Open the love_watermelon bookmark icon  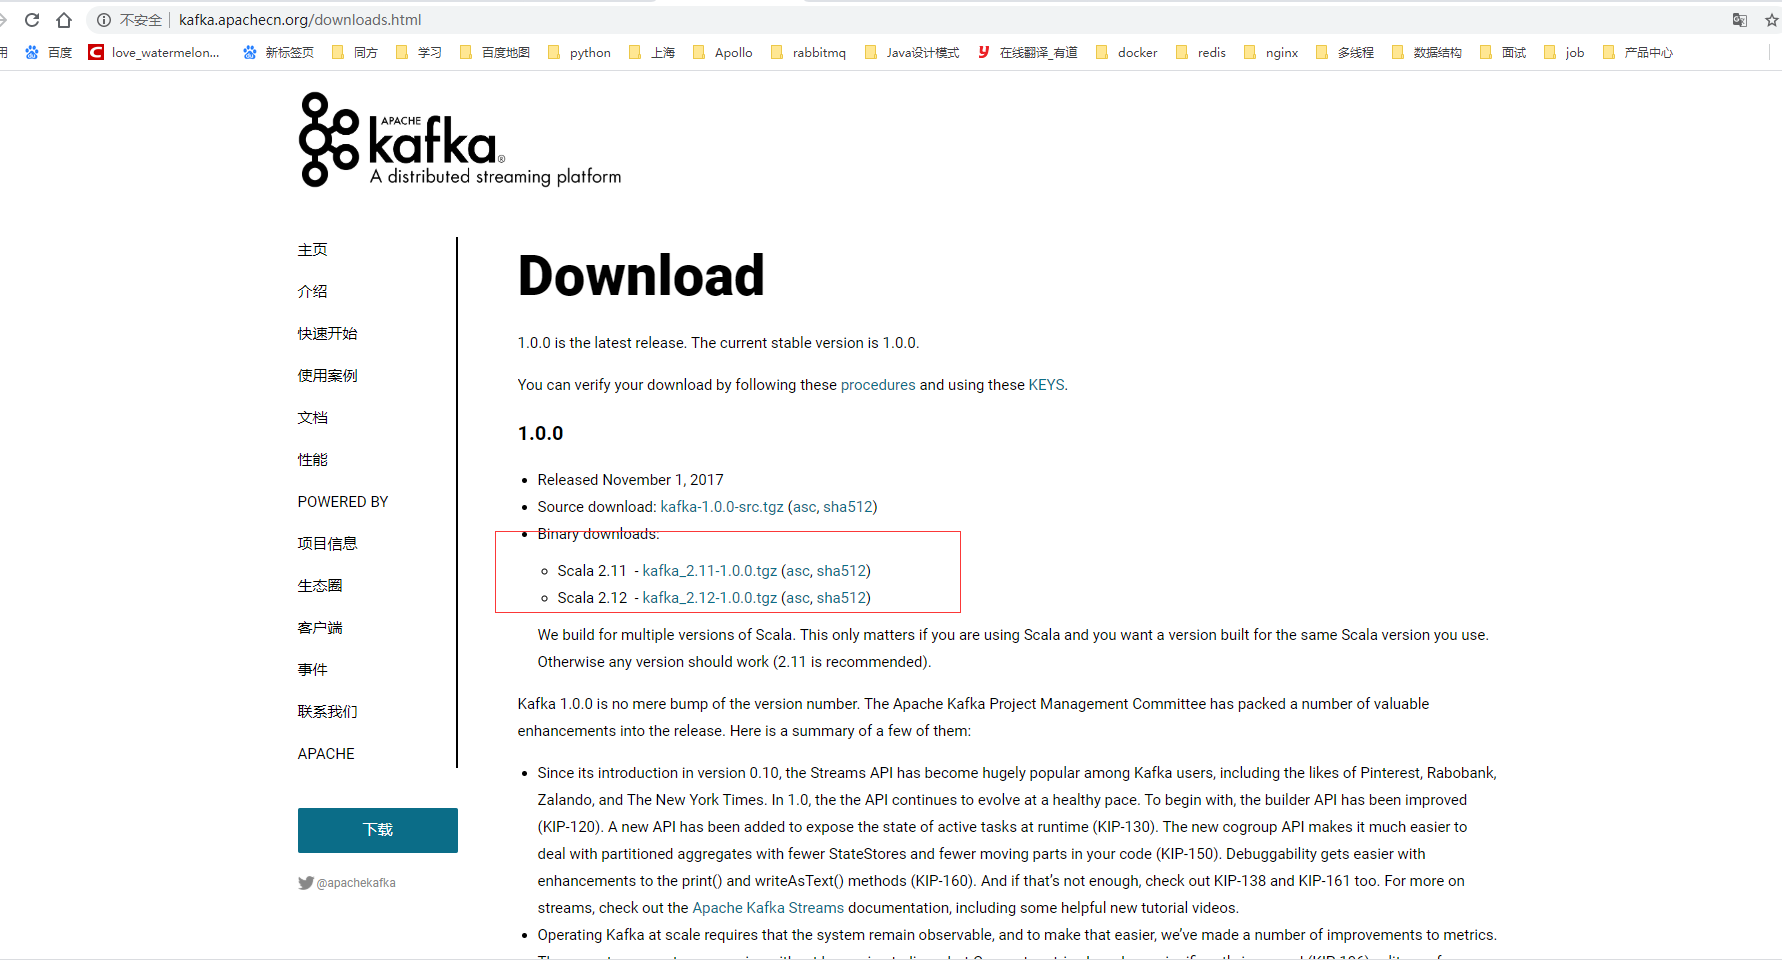click(95, 52)
